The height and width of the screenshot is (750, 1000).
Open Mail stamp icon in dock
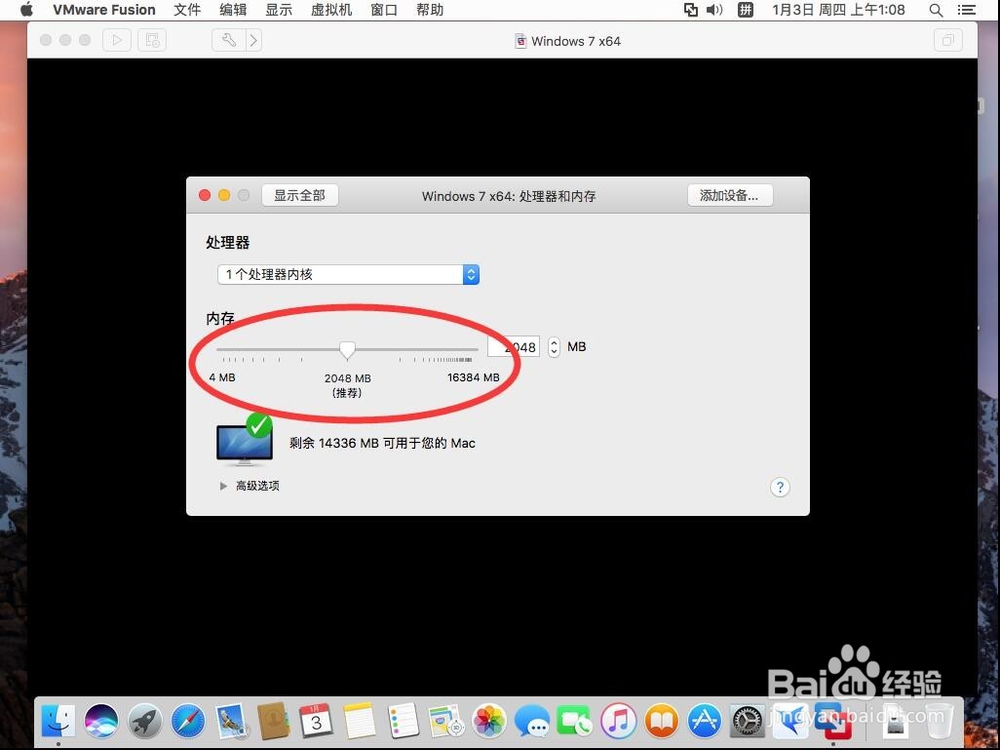tap(231, 721)
